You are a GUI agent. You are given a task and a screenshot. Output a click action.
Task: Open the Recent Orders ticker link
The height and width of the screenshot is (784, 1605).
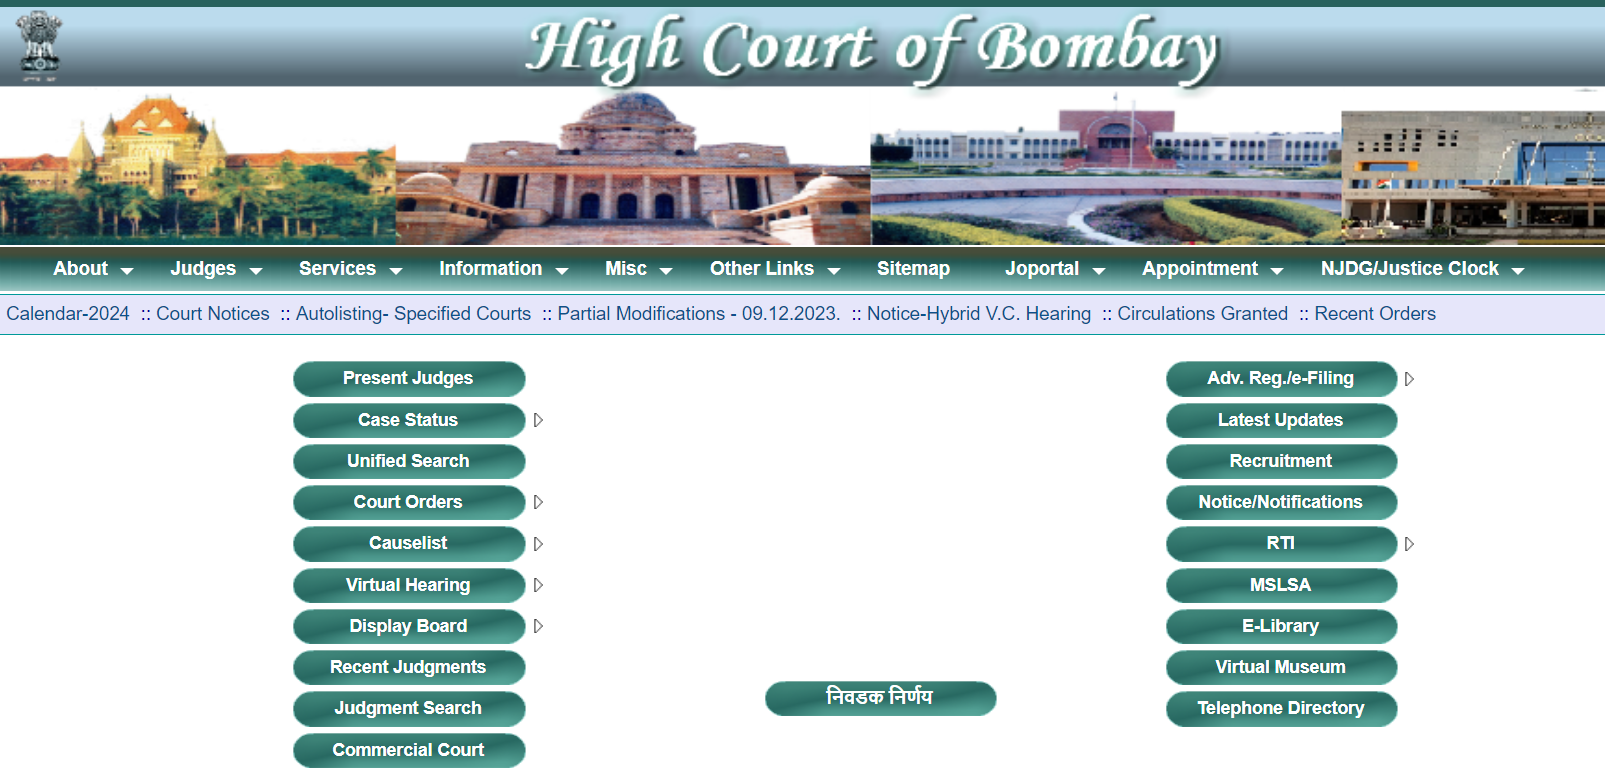coord(1374,314)
